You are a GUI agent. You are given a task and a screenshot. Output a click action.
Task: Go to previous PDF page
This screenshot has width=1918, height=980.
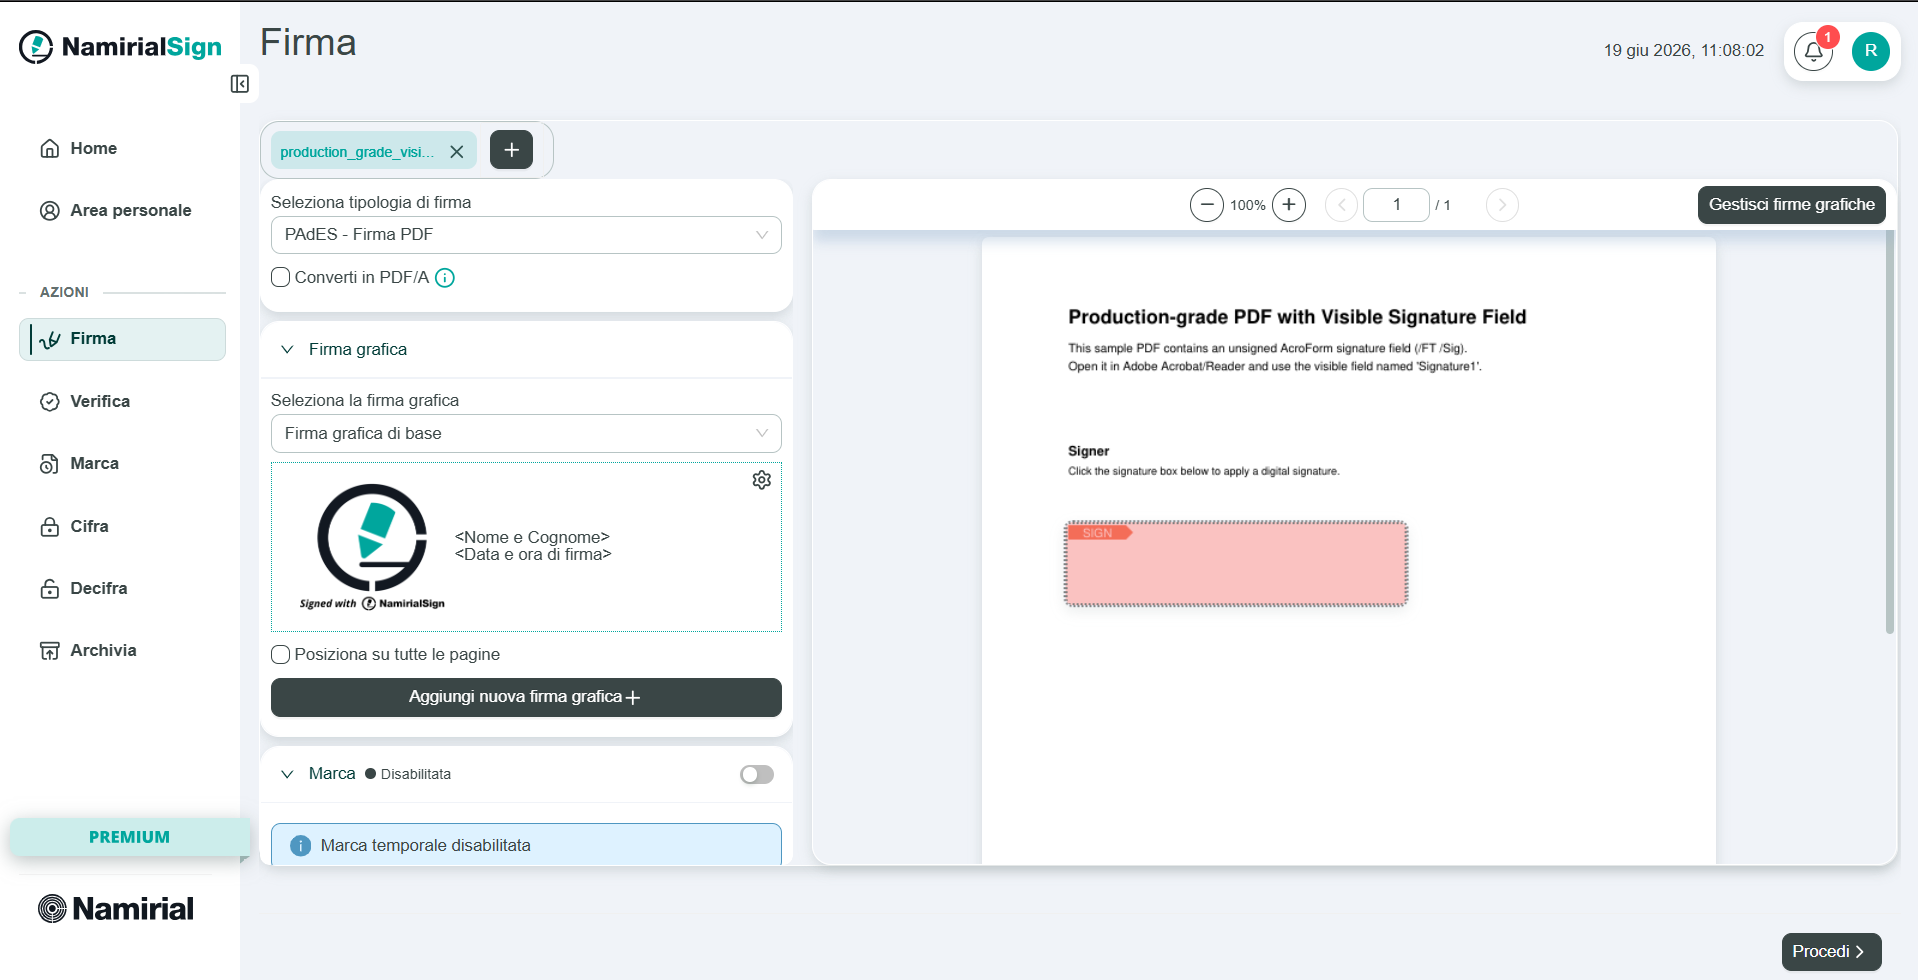click(1341, 205)
